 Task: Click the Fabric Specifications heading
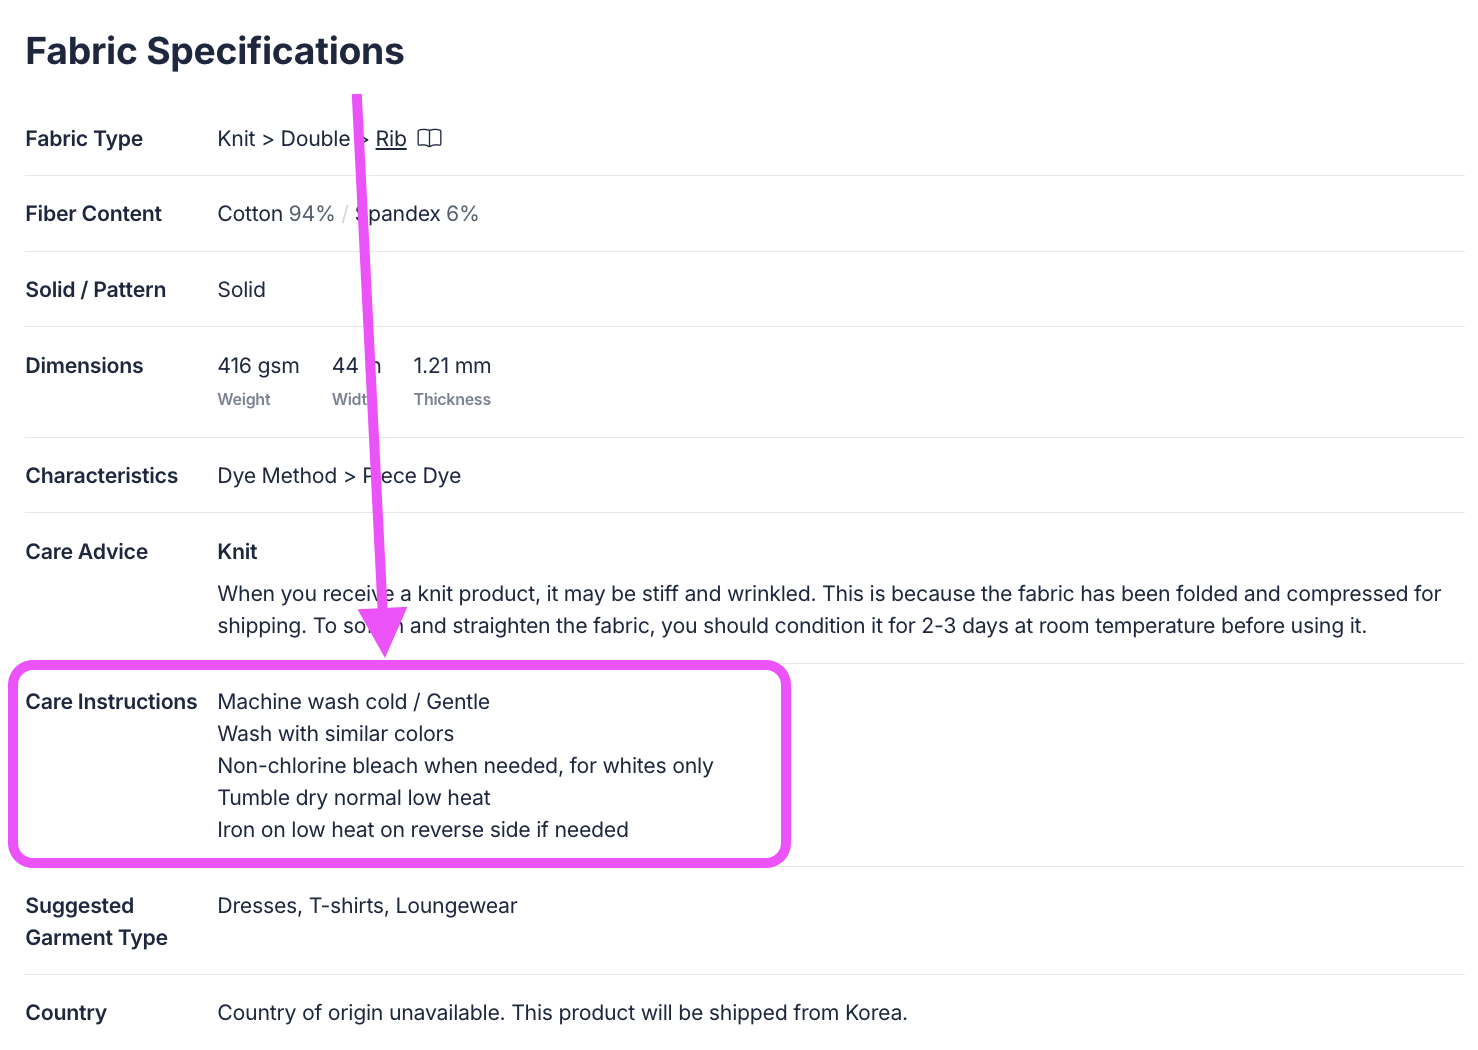[x=215, y=51]
